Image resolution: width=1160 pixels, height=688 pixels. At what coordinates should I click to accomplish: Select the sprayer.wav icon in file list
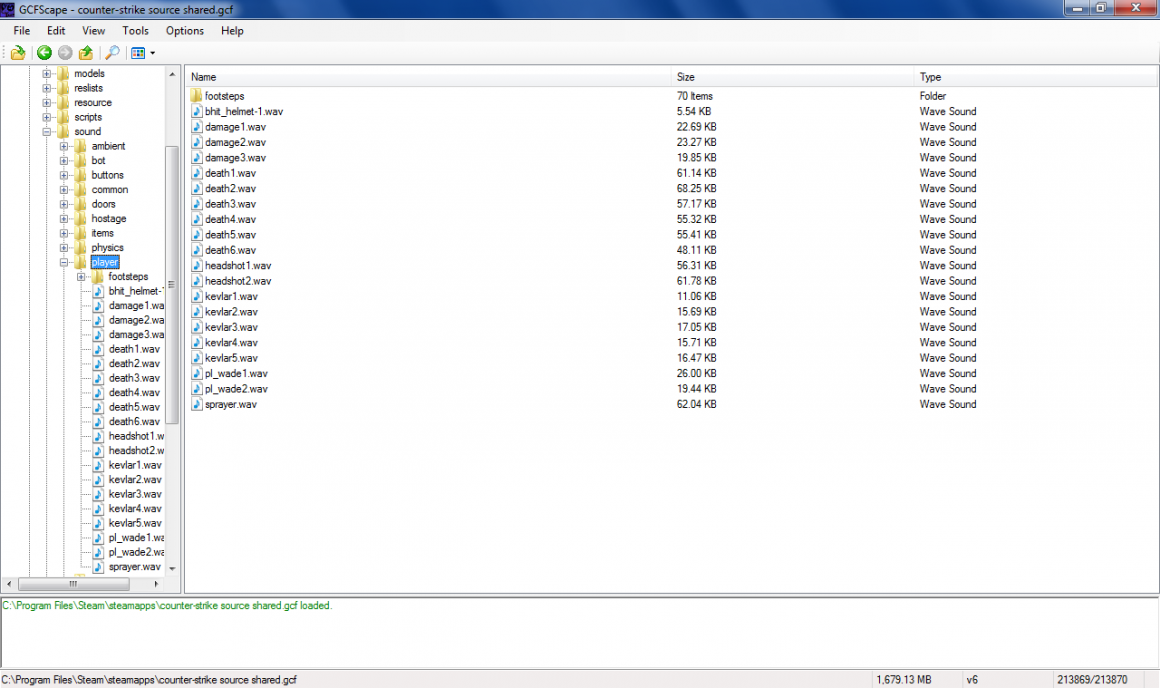196,405
